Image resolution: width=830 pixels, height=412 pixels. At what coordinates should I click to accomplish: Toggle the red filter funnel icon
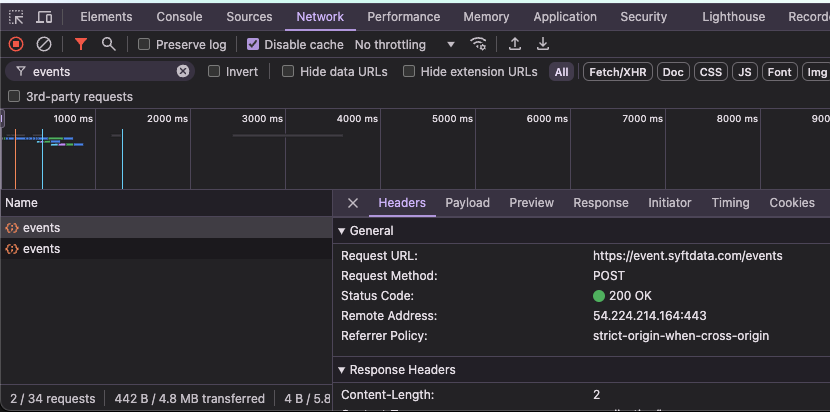pyautogui.click(x=81, y=44)
